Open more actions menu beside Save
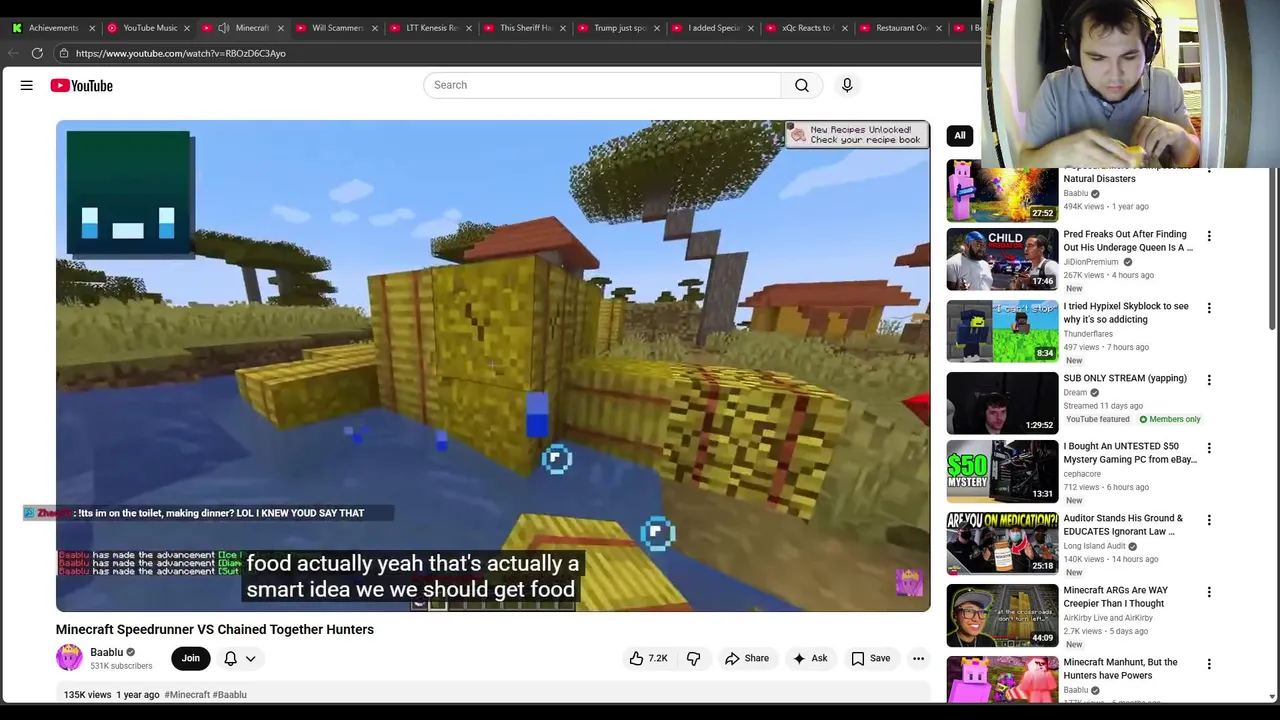Viewport: 1280px width, 720px height. (918, 658)
